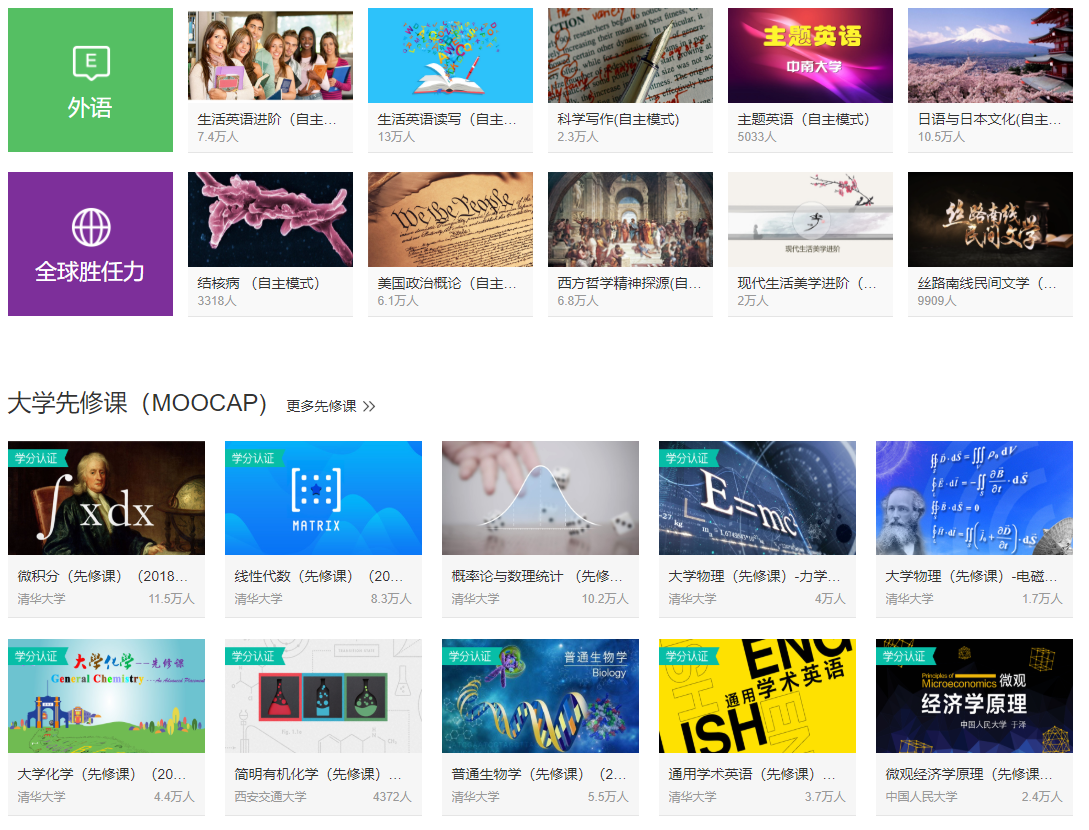1089x830 pixels.
Task: Click 微积分（先修课）title
Action: click(103, 576)
